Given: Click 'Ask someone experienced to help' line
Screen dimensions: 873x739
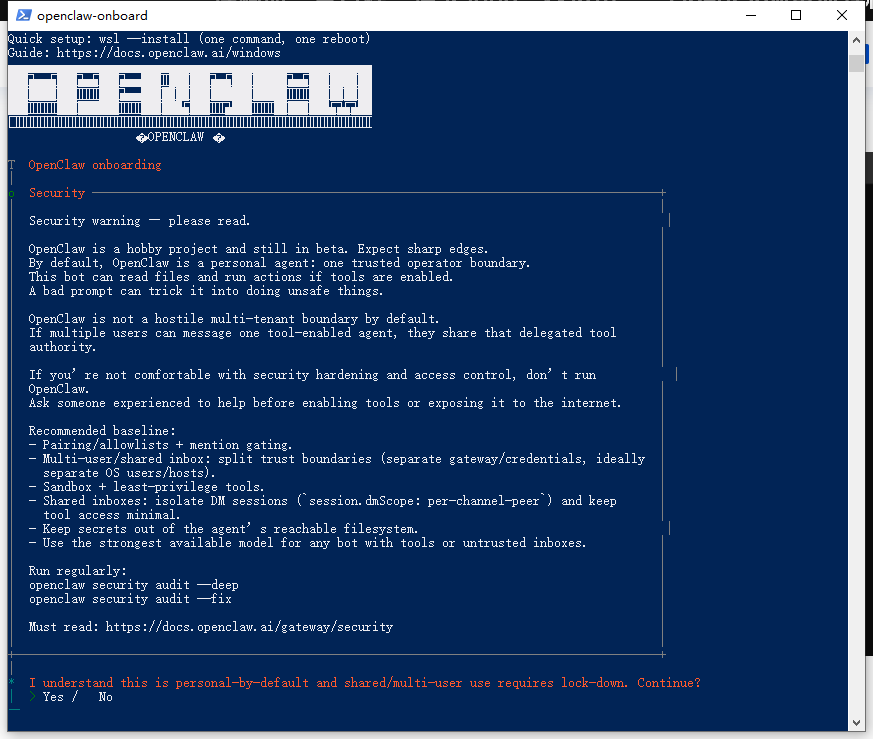Looking at the screenshot, I should [x=325, y=403].
